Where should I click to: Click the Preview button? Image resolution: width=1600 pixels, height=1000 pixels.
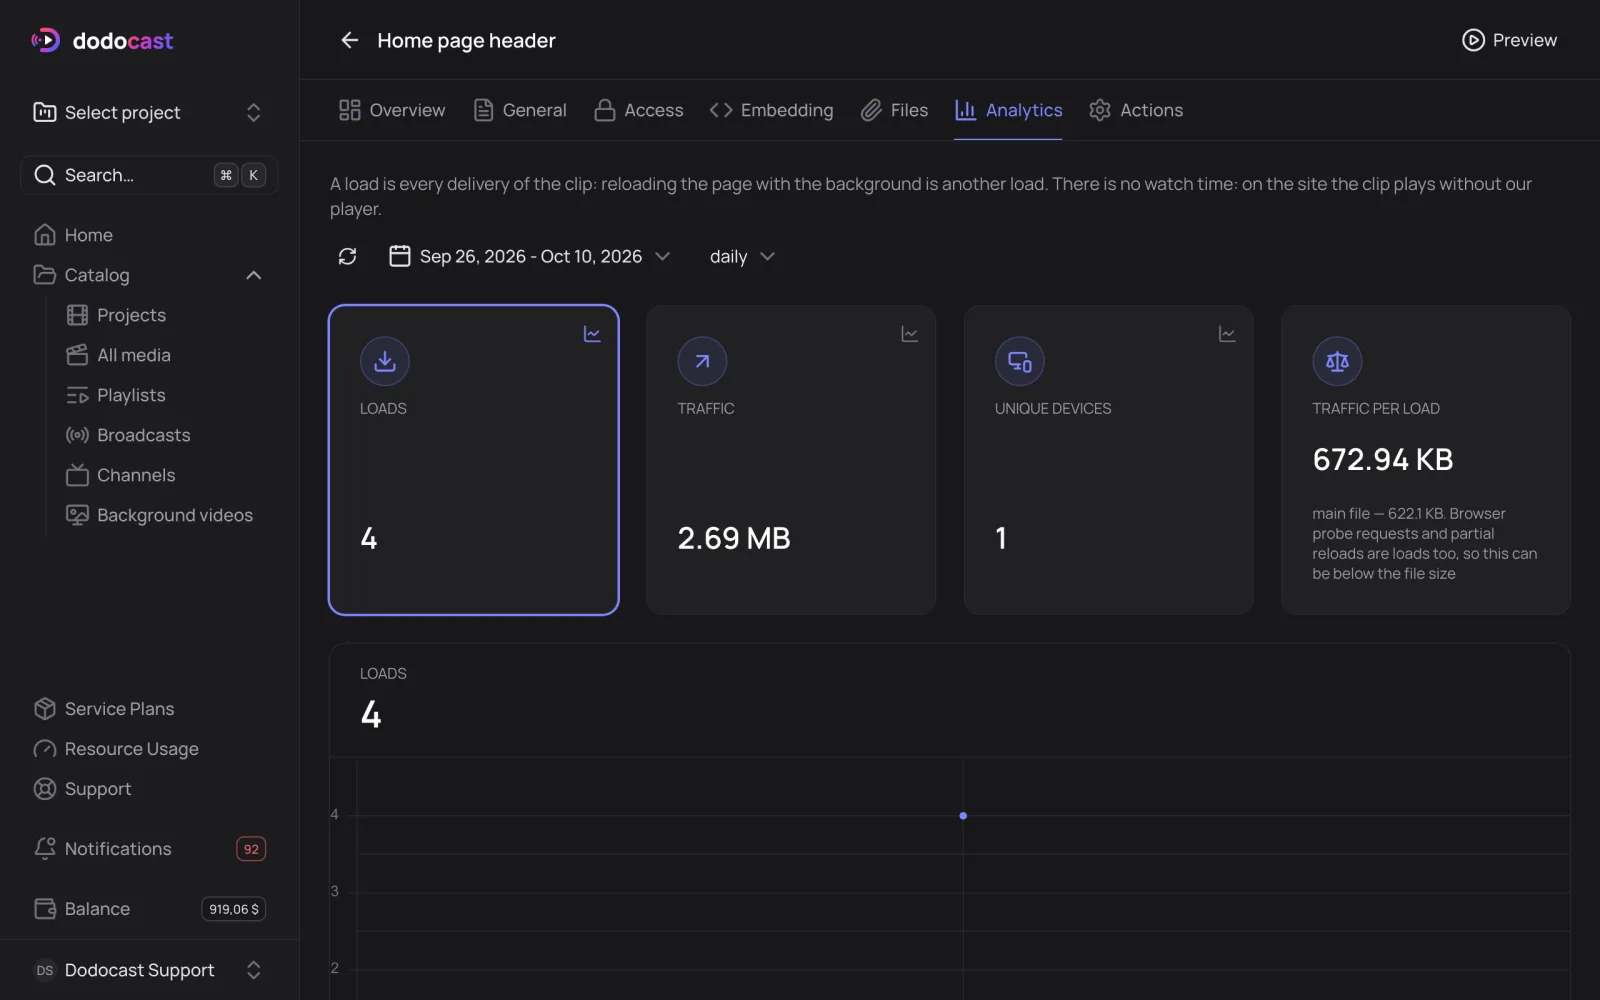1509,40
